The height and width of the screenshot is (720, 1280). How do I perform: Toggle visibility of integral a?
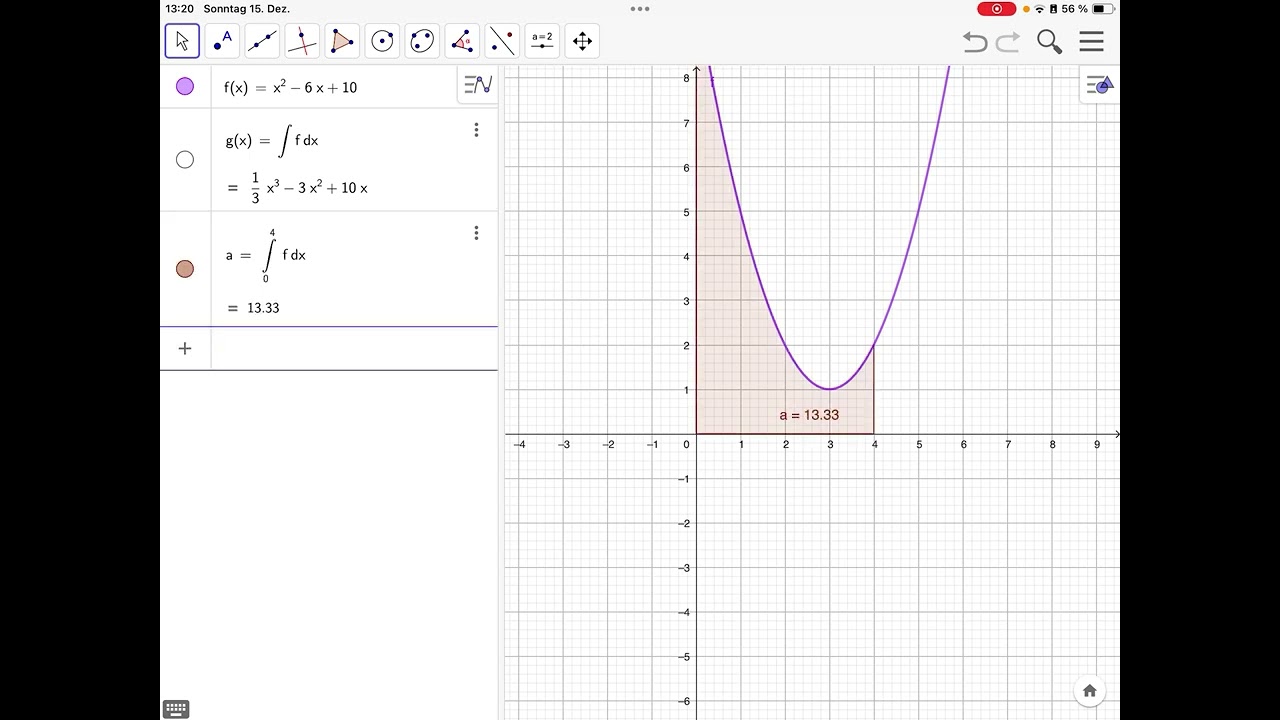tap(185, 269)
